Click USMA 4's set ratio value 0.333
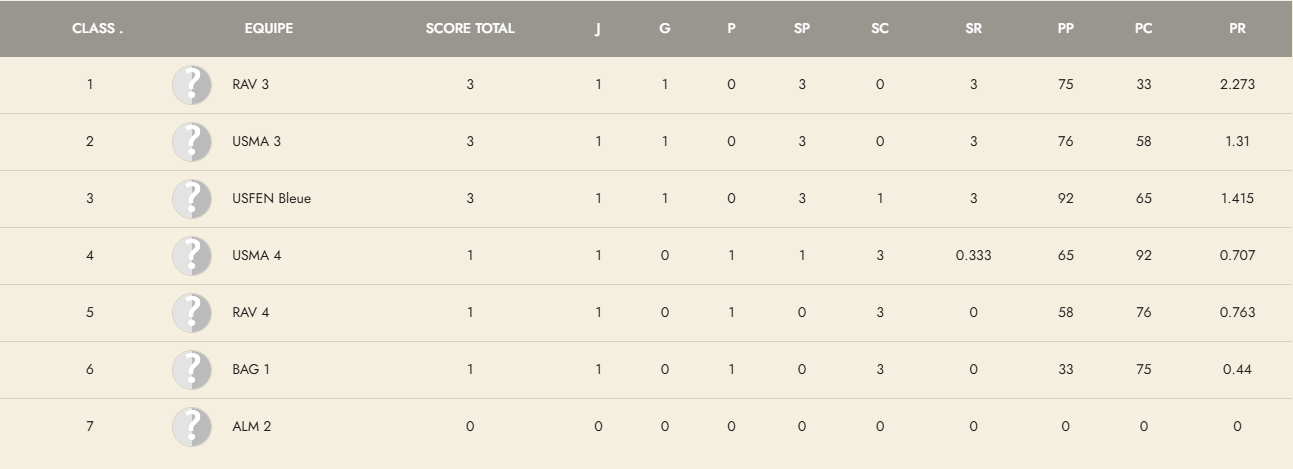This screenshot has height=469, width=1293. click(x=973, y=256)
